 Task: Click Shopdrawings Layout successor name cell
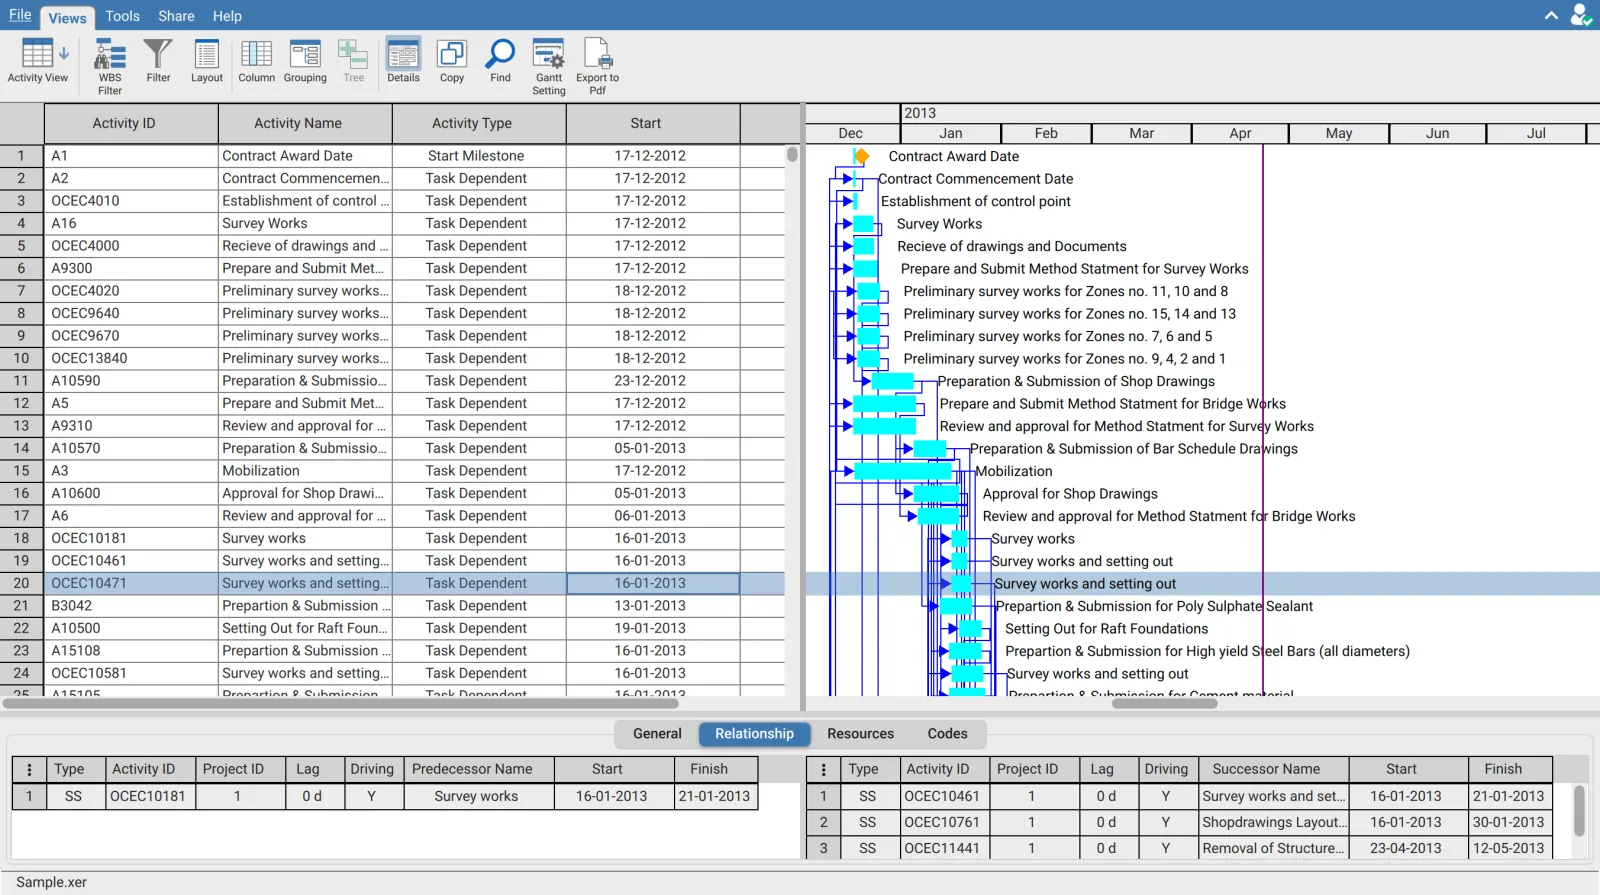click(x=1274, y=822)
